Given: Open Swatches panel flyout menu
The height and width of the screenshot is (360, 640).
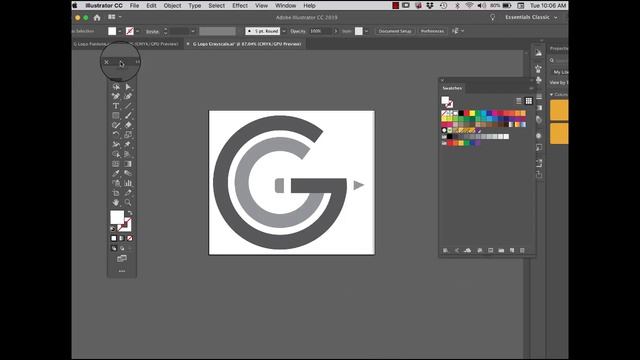Looking at the screenshot, I should 531,88.
